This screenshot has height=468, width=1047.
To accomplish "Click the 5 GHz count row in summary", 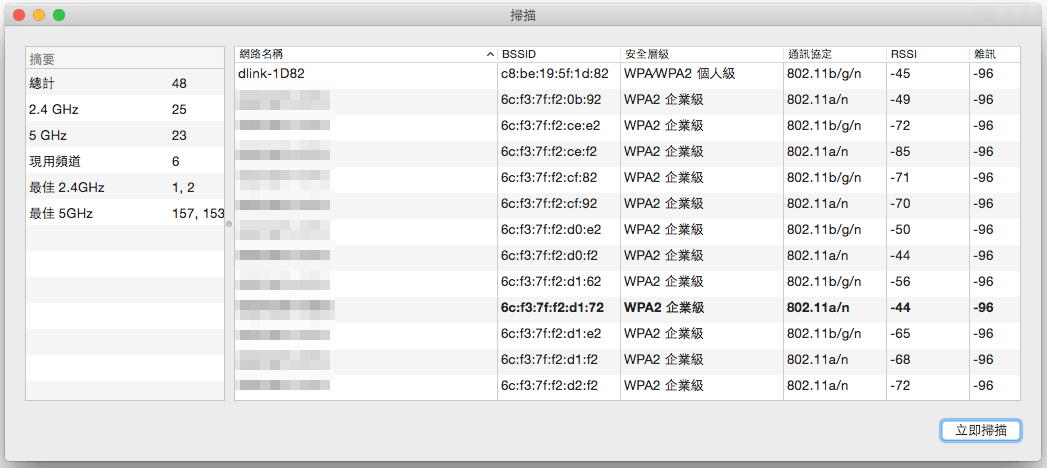I will pyautogui.click(x=125, y=136).
